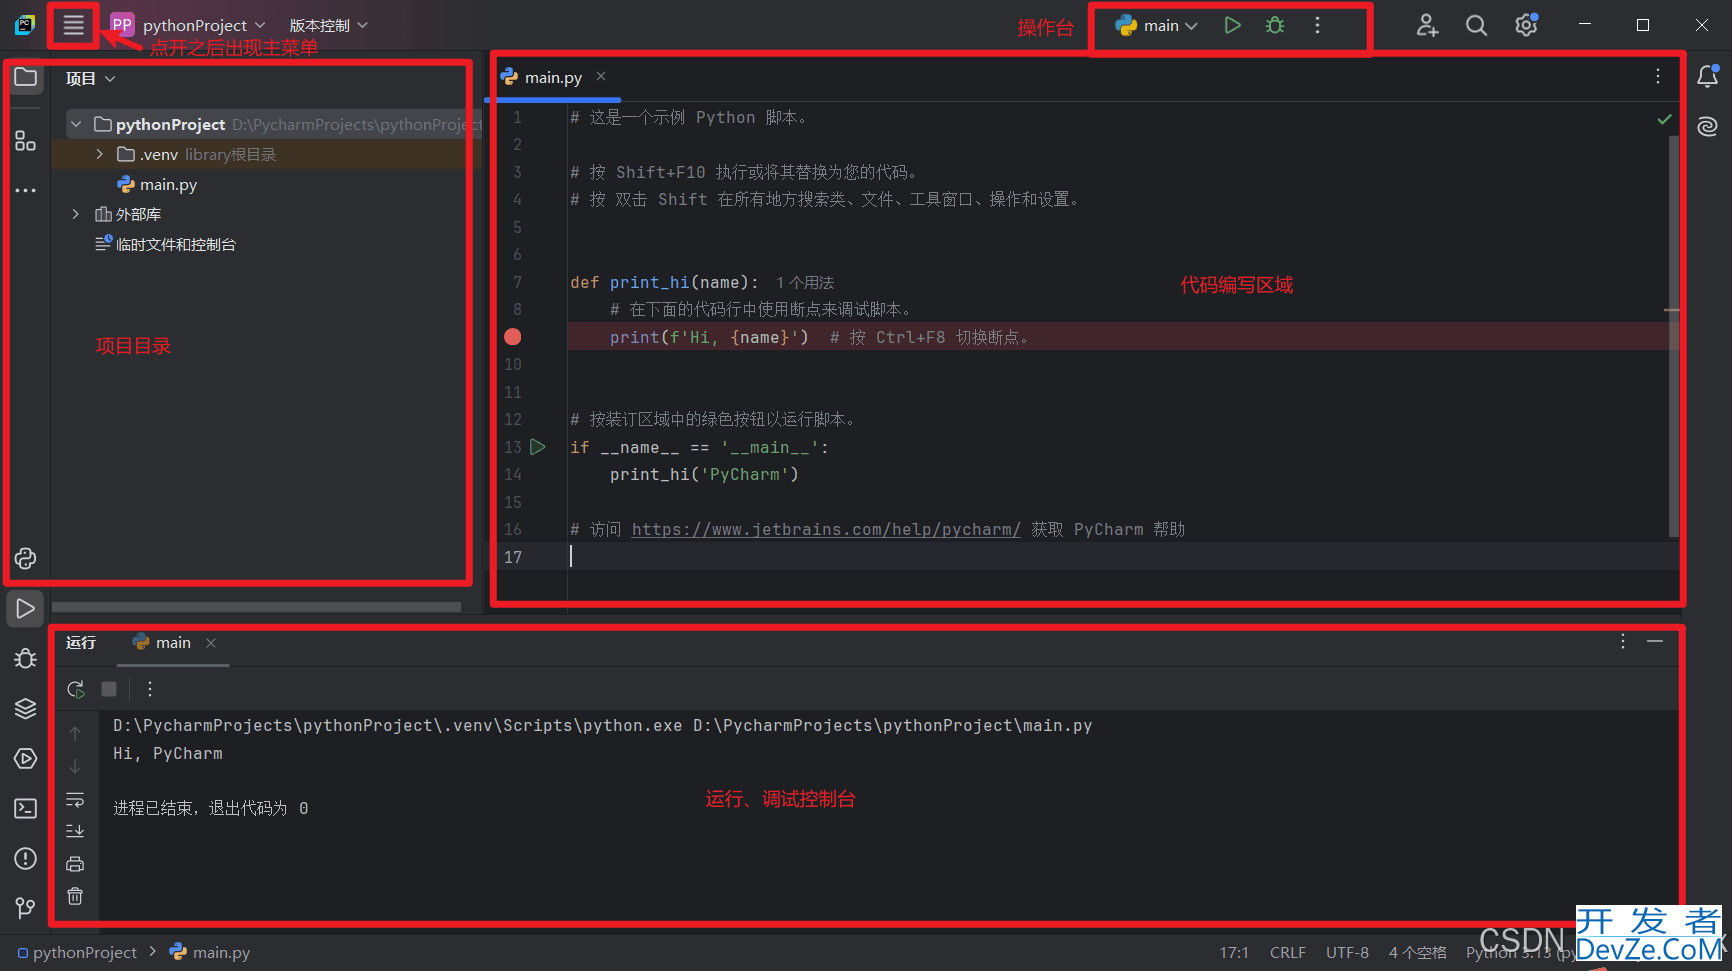1732x971 pixels.
Task: Run script from gutter arrow at line 13
Action: point(538,447)
